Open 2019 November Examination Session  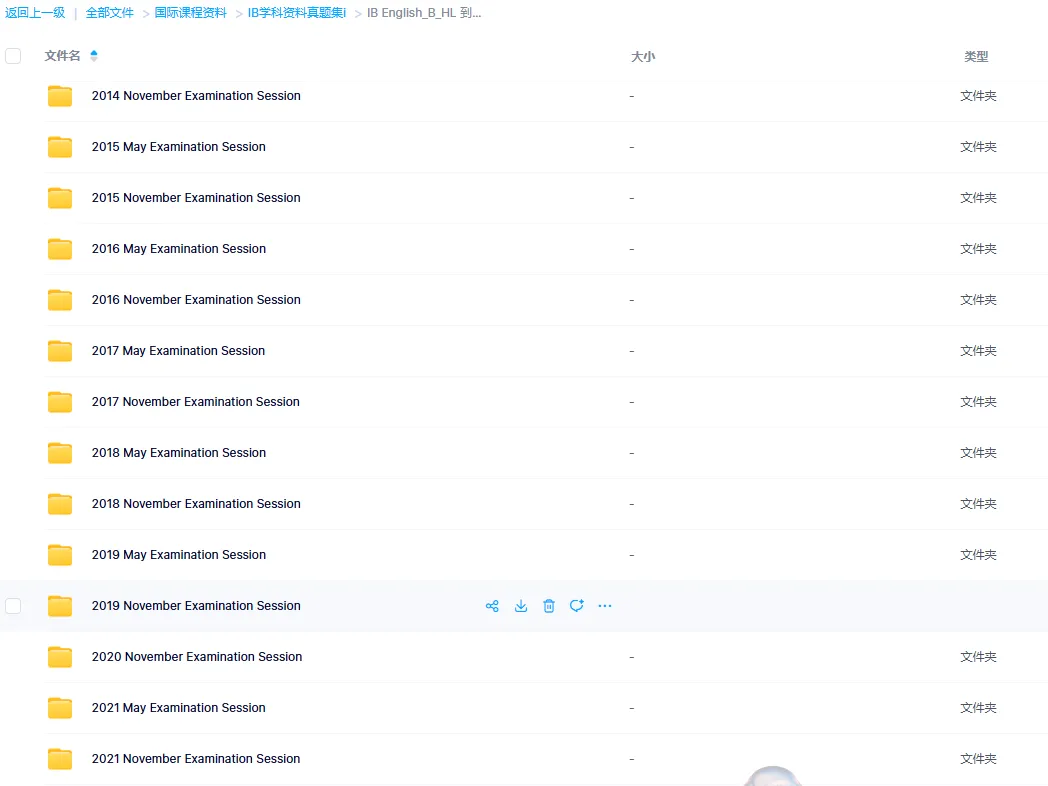[196, 606]
